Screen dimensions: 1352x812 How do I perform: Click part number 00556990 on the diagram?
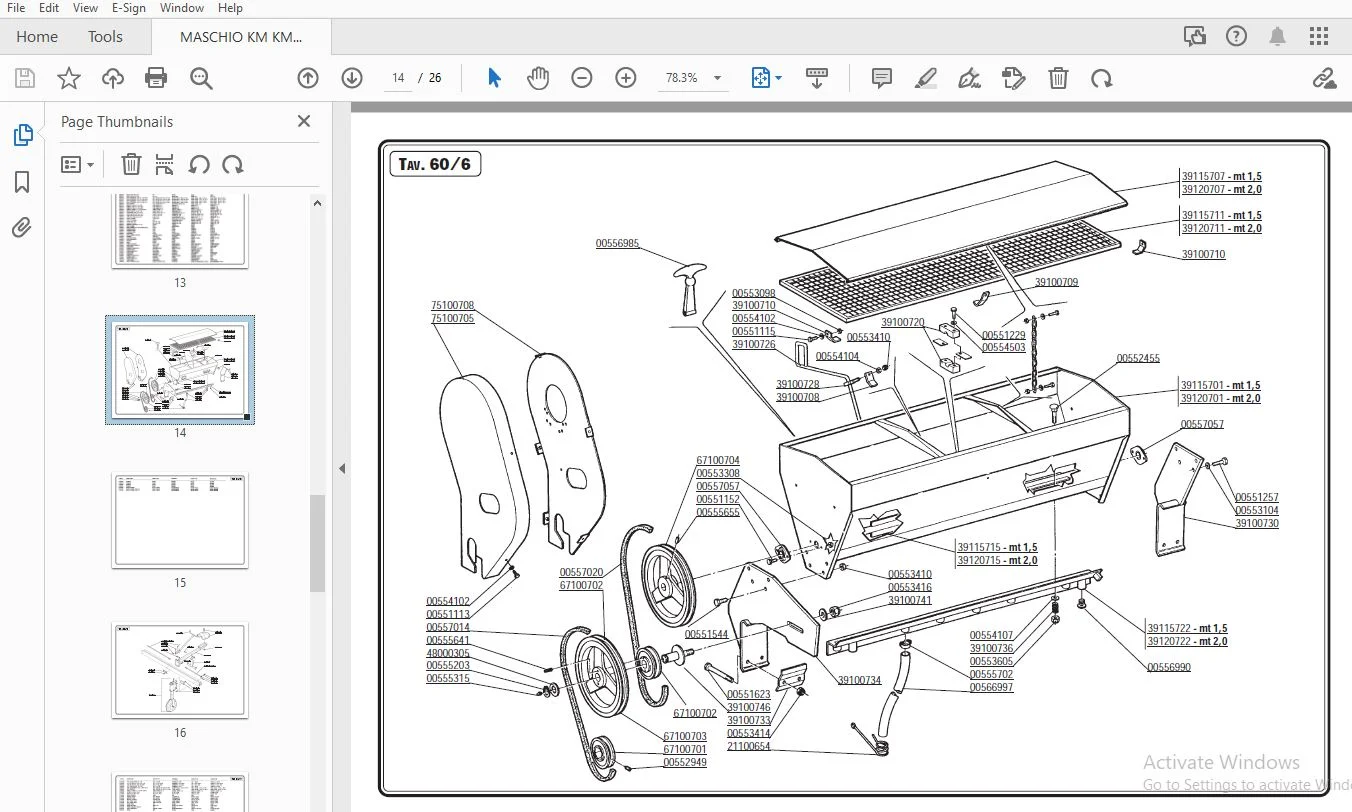(x=1169, y=667)
